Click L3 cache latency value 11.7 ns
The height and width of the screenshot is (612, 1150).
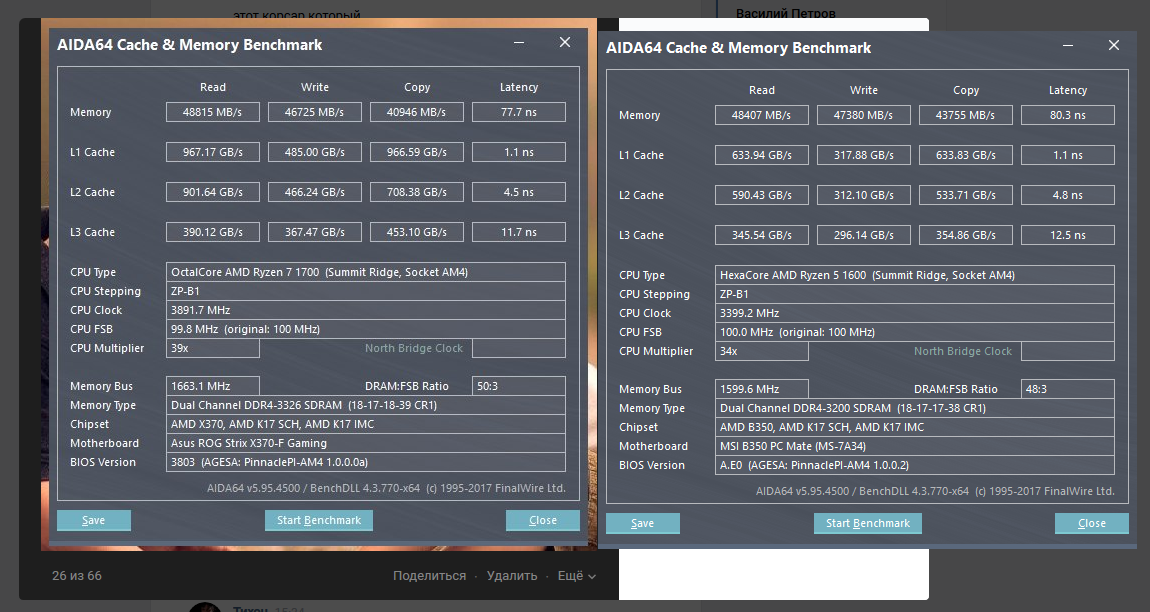pos(519,232)
